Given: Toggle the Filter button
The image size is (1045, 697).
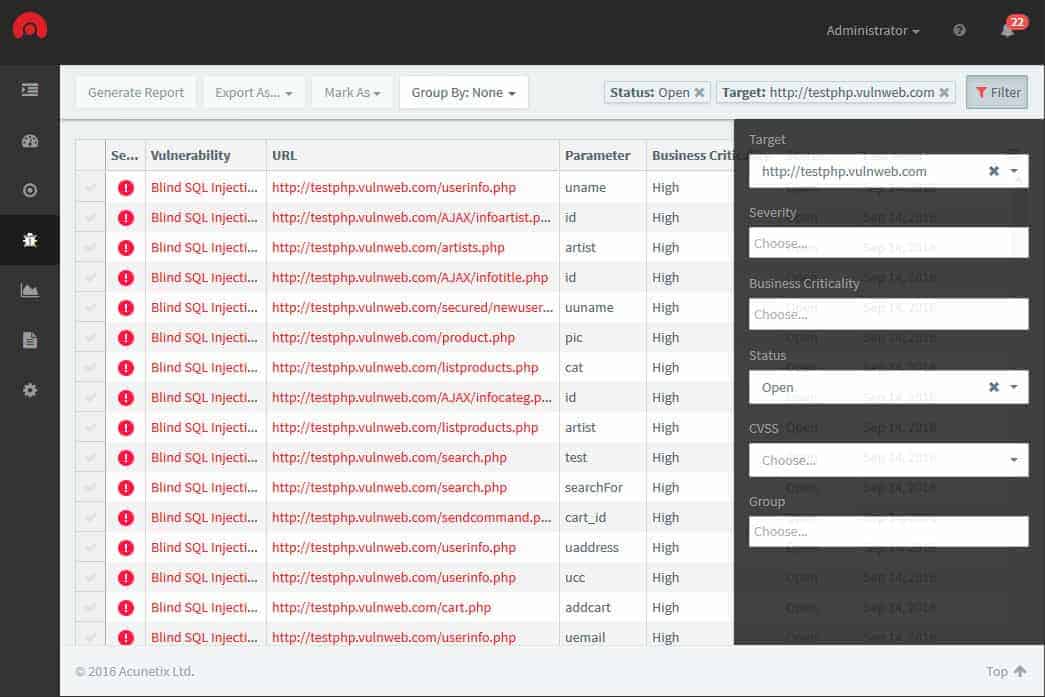Looking at the screenshot, I should 997,93.
